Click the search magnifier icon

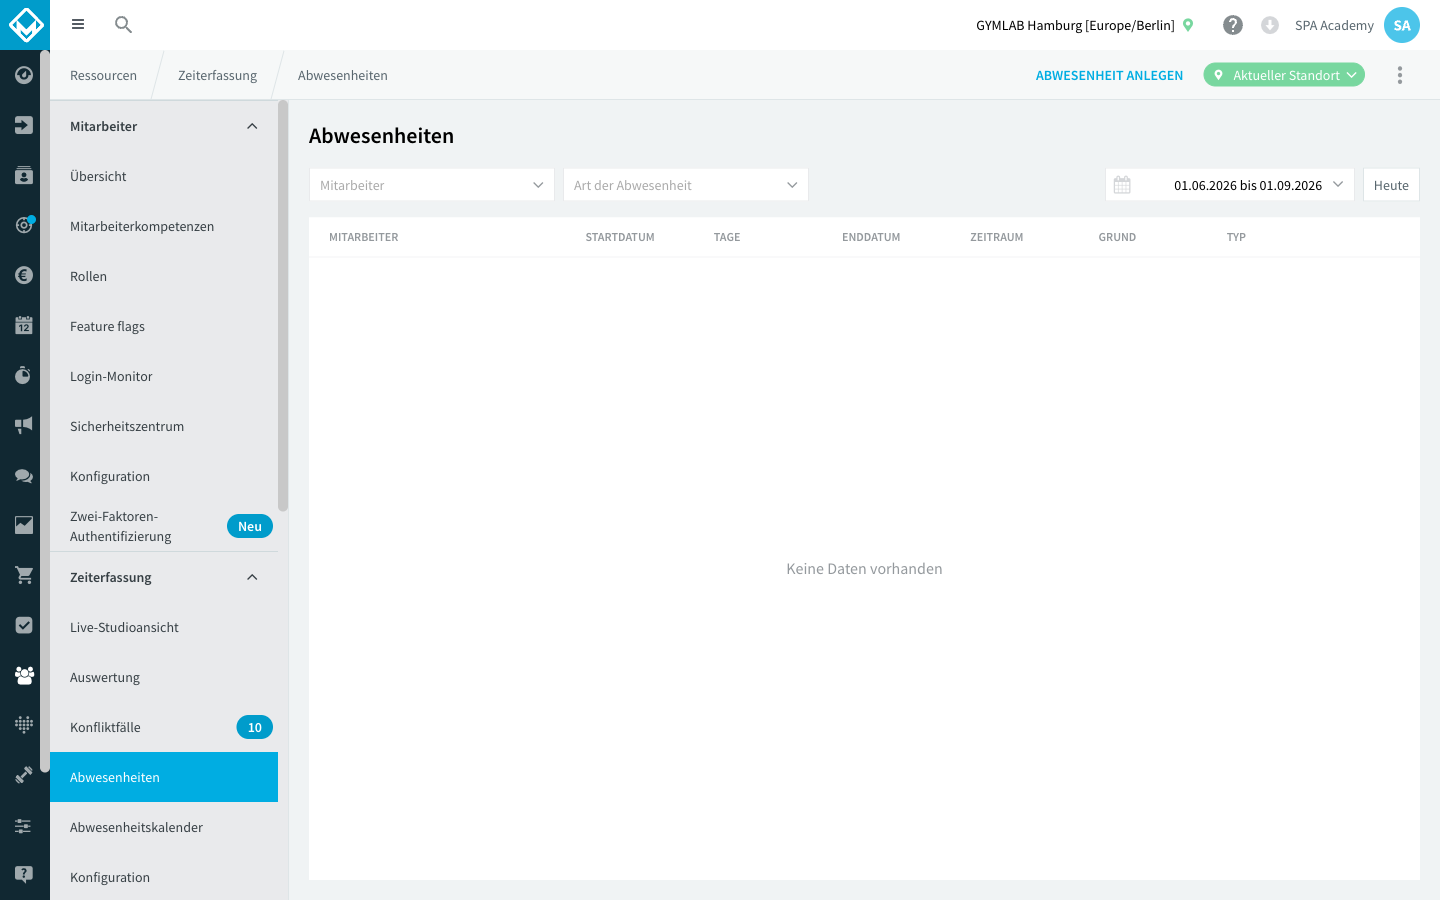coord(123,24)
